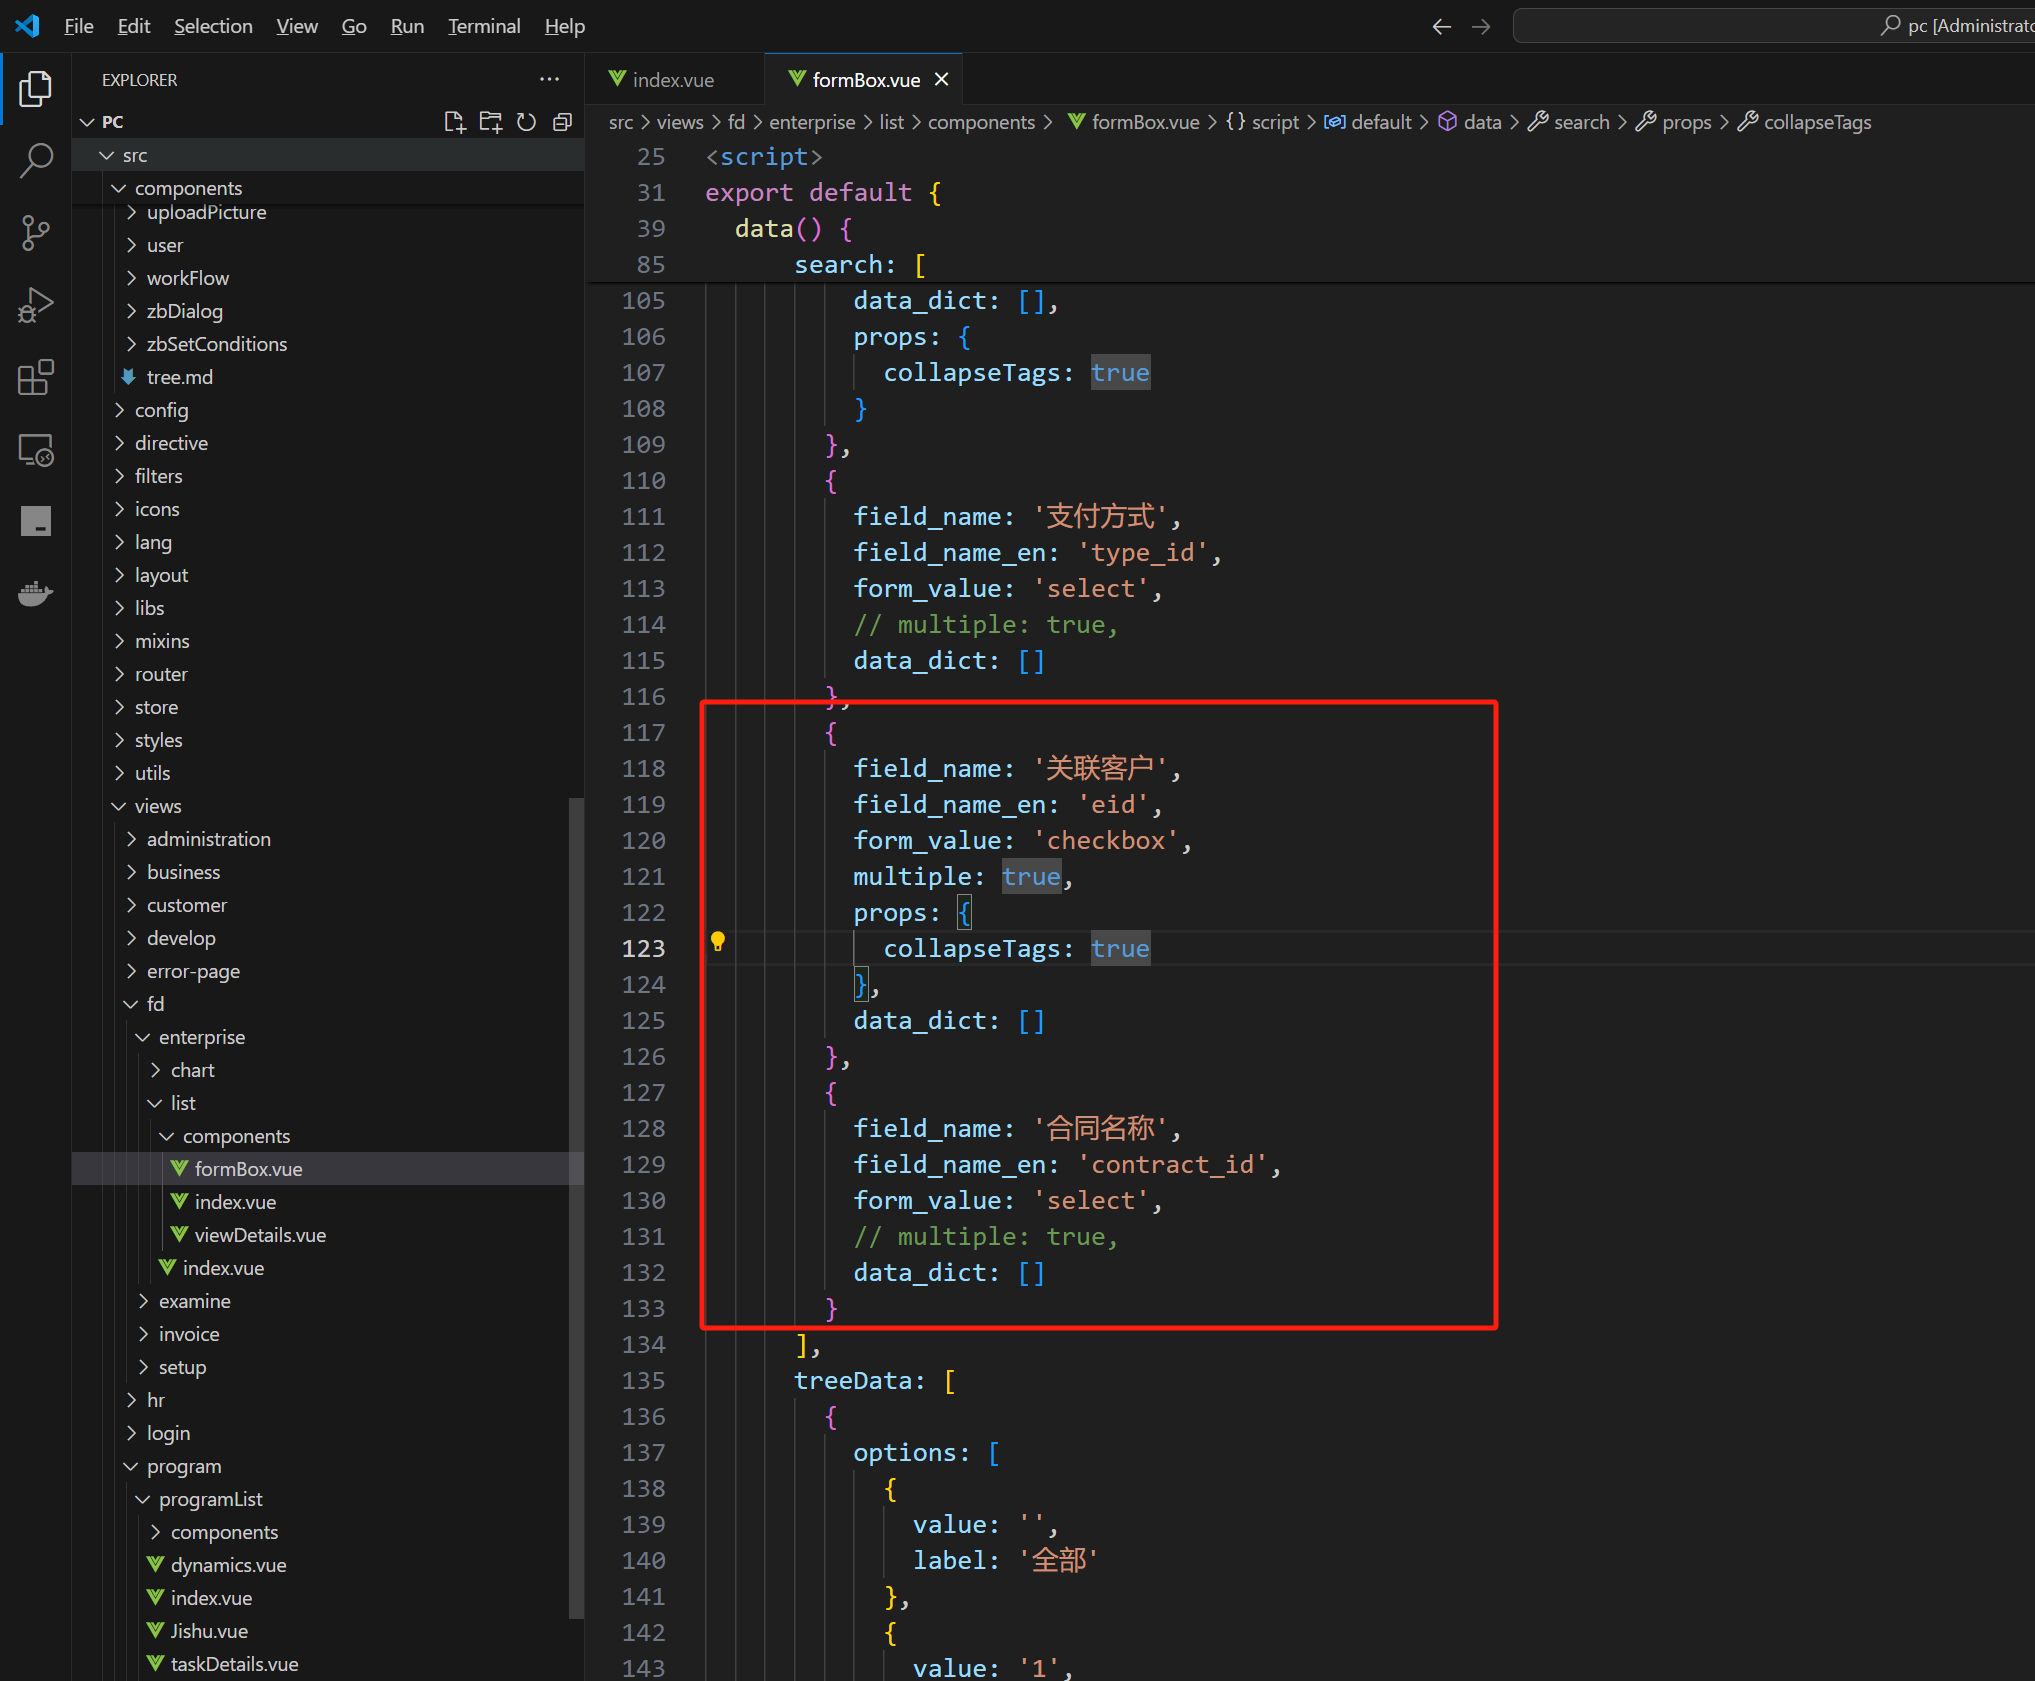Viewport: 2035px width, 1681px height.
Task: Open the Explorer view in activity bar
Action: [36, 89]
